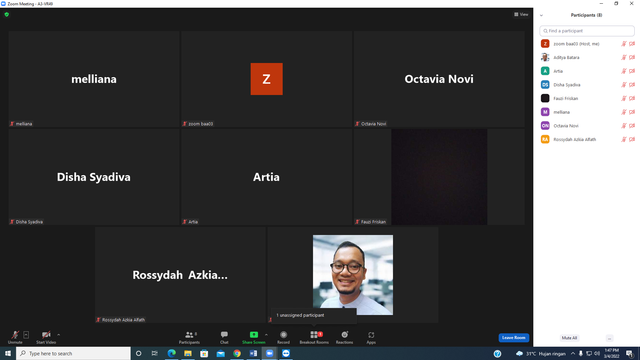Click the green encryption shield icon
Image resolution: width=640 pixels, height=360 pixels.
7,14
